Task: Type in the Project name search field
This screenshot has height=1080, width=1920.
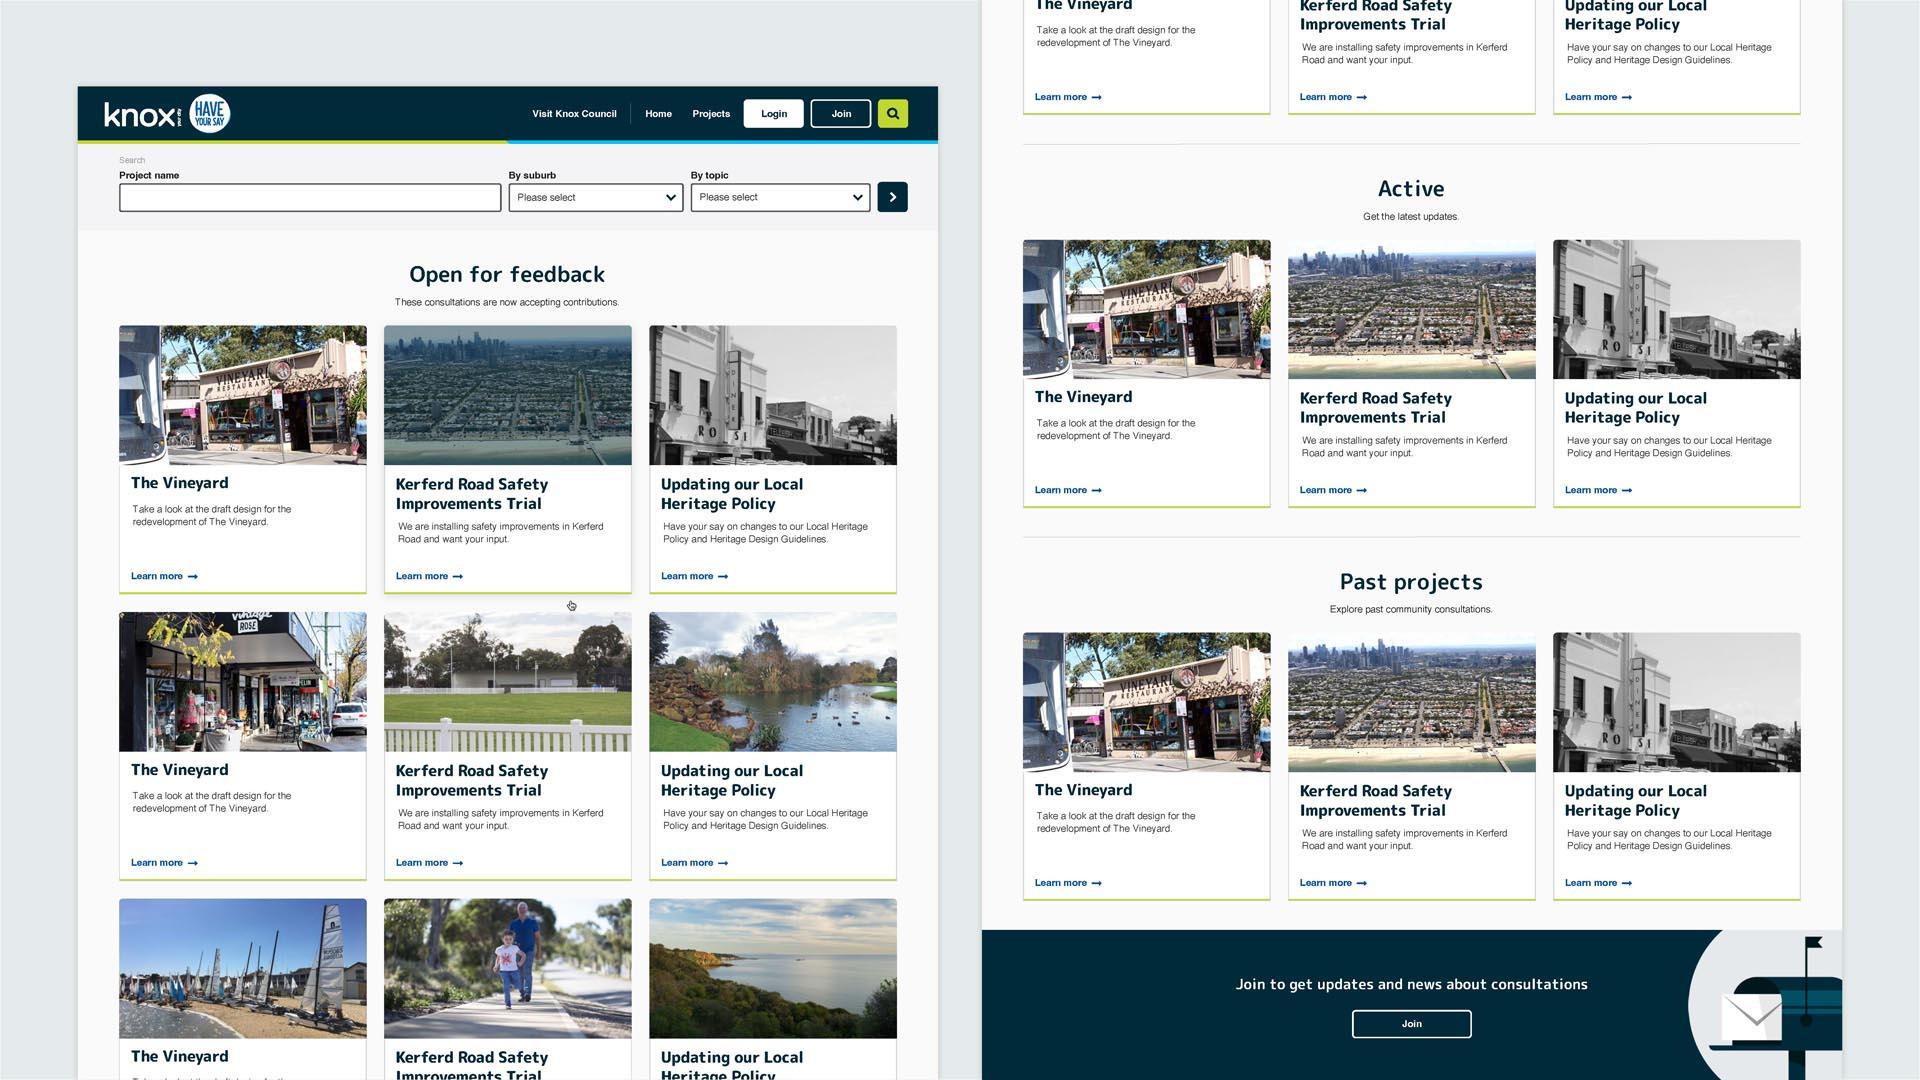Action: click(x=309, y=198)
